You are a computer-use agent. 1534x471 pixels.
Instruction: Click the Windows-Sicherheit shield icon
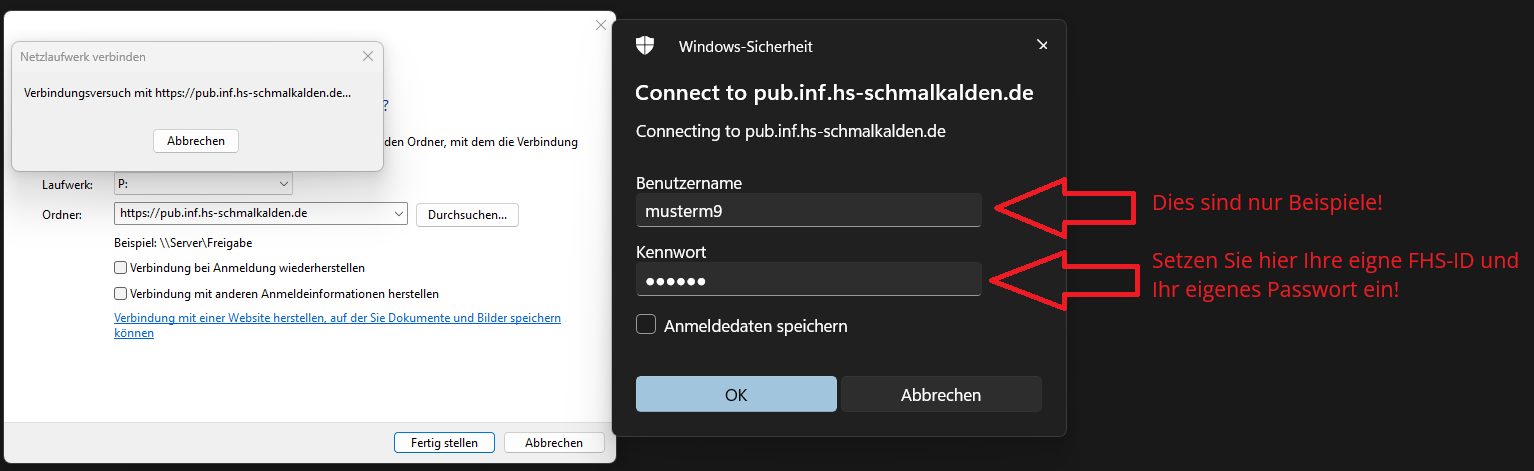click(645, 45)
